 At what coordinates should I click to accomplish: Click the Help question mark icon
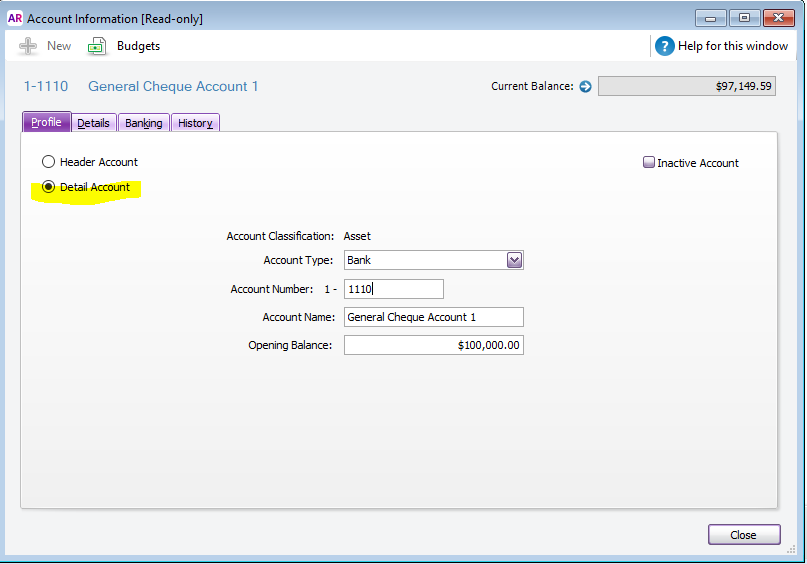pos(665,46)
